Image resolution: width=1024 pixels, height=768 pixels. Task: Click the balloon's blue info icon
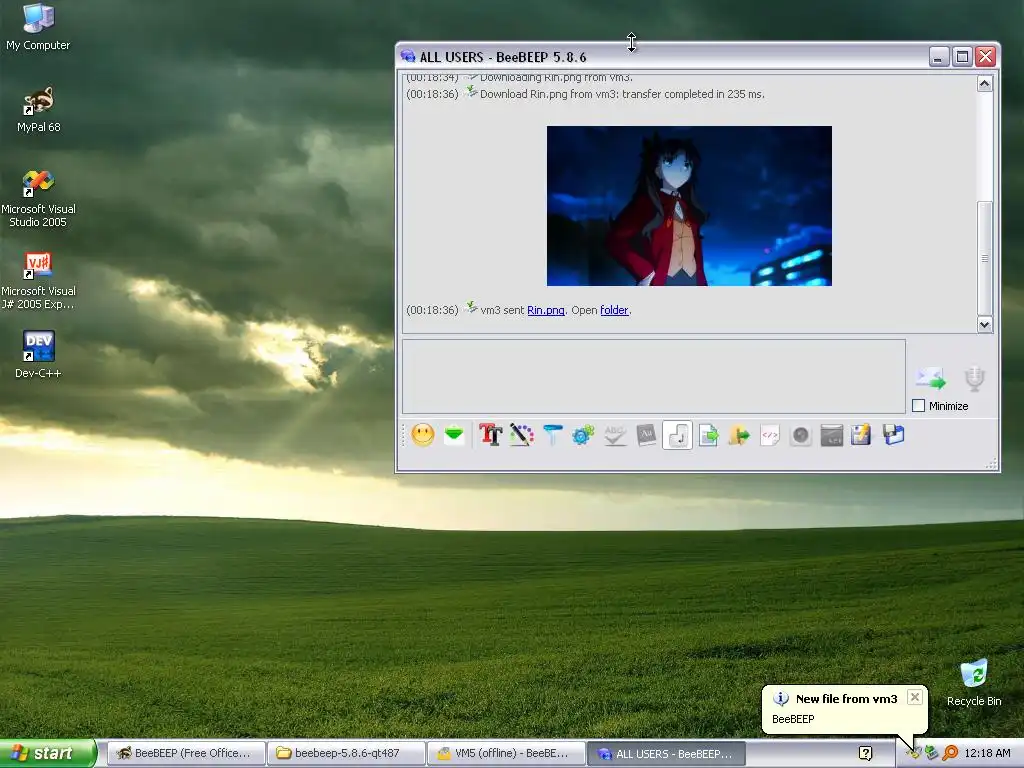coord(780,699)
